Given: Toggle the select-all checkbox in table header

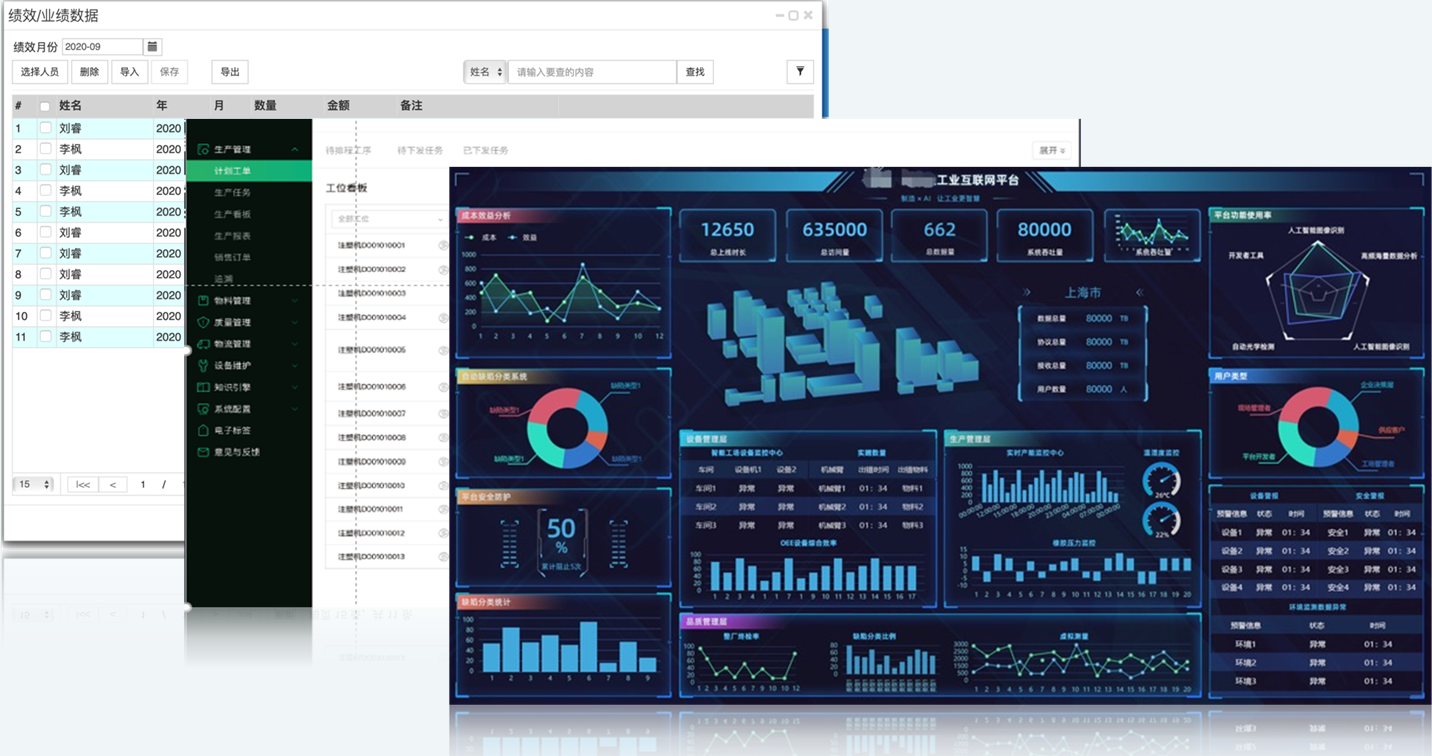Looking at the screenshot, I should pos(45,106).
